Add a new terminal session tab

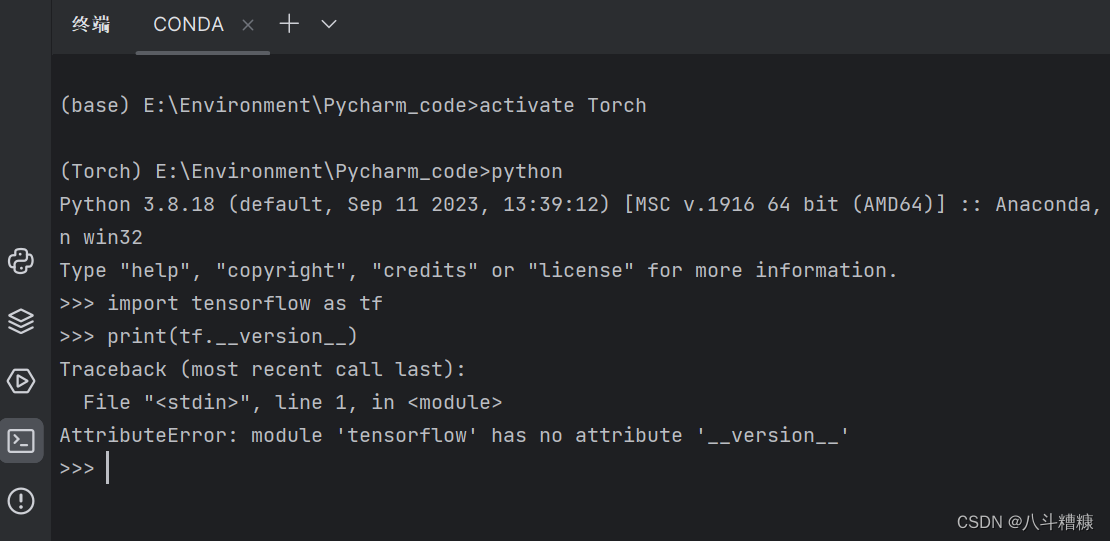tap(289, 24)
